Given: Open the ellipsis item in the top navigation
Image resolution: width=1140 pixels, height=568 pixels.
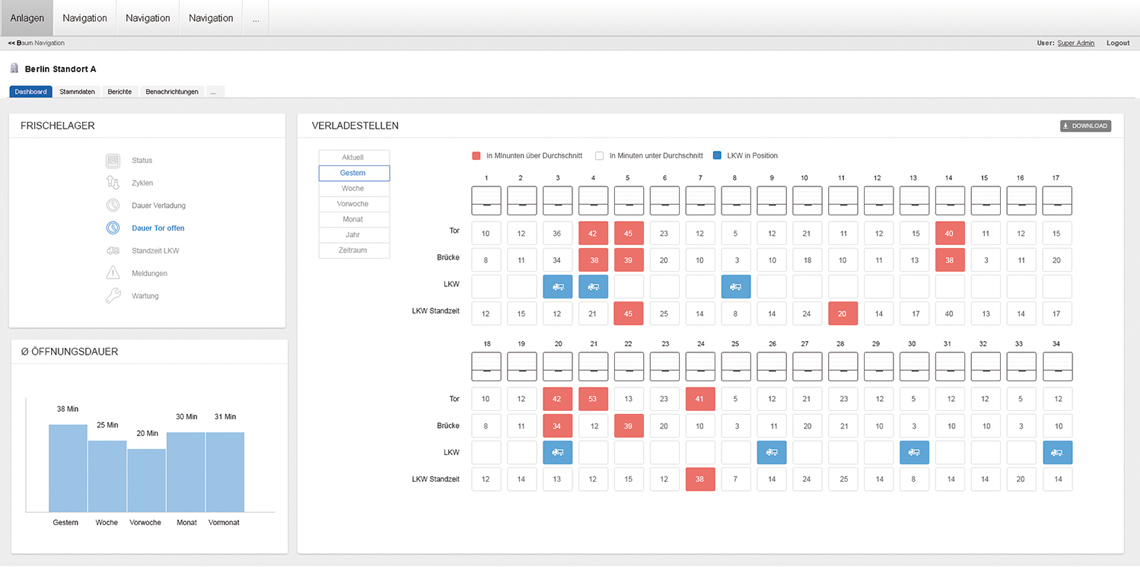Looking at the screenshot, I should (256, 18).
